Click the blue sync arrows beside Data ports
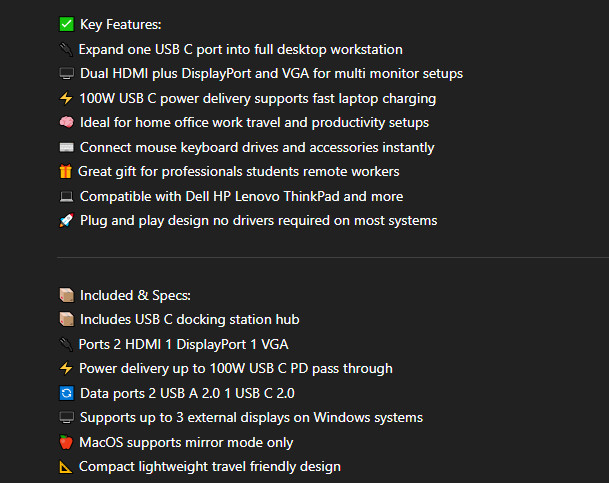Viewport: 609px width, 483px height. pos(66,393)
